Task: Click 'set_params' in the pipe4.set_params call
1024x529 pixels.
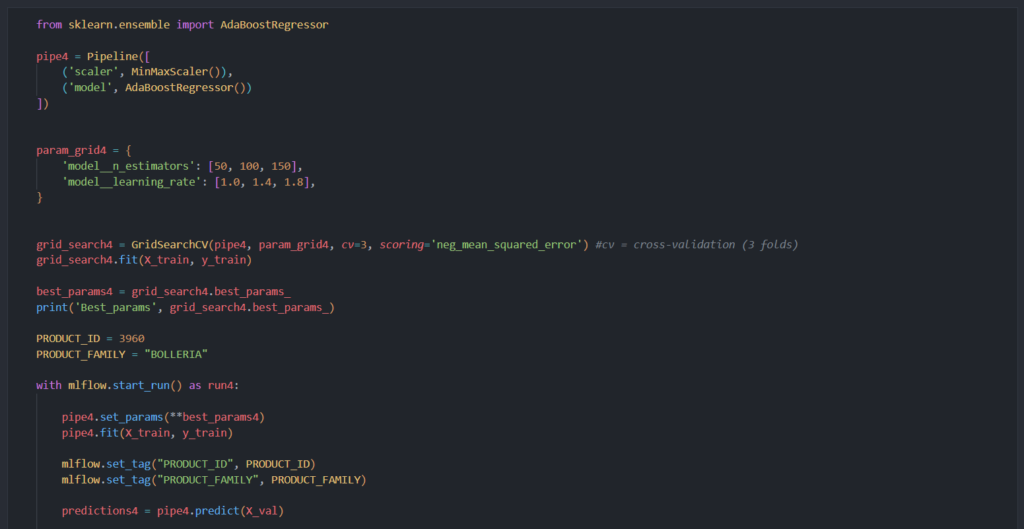Action: tap(132, 417)
